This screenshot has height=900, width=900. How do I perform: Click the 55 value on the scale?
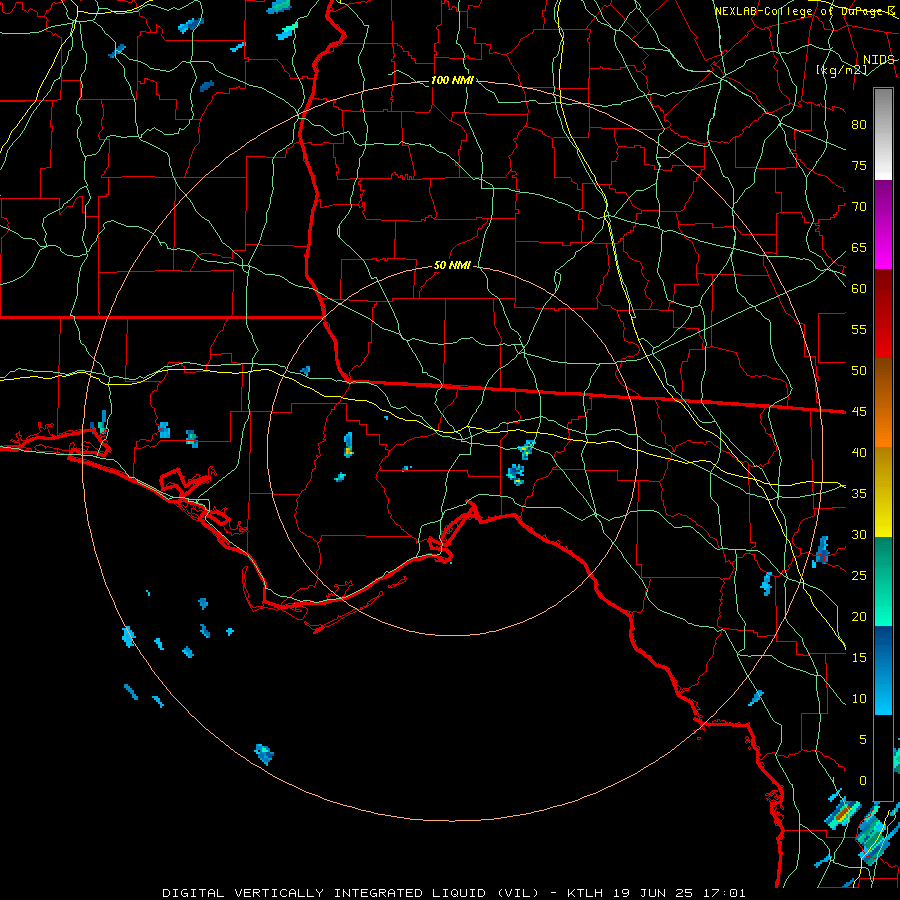point(859,329)
